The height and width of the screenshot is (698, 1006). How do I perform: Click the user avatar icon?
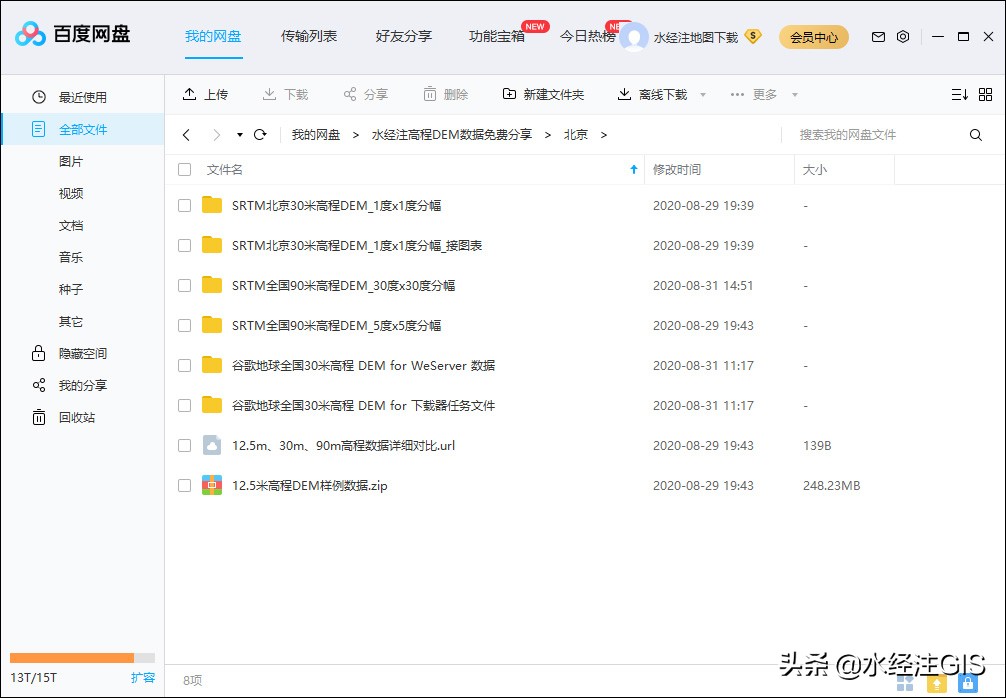pyautogui.click(x=634, y=37)
